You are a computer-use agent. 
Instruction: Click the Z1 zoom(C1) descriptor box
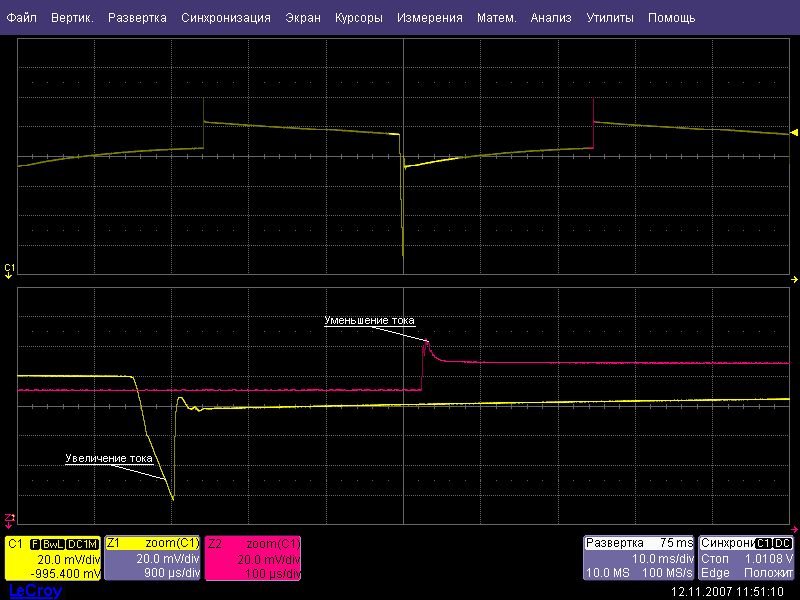click(x=153, y=558)
